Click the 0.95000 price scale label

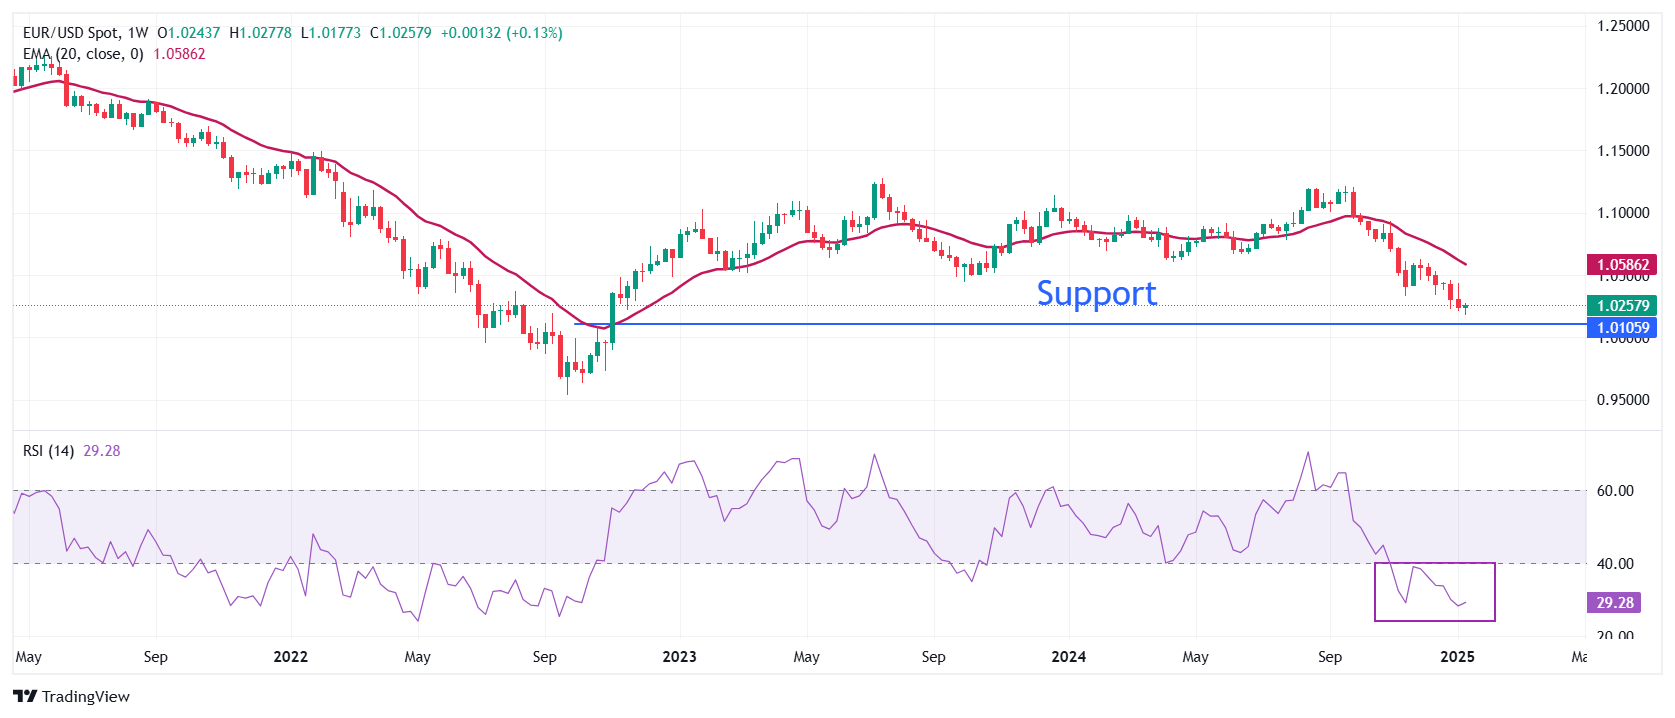(x=1622, y=400)
